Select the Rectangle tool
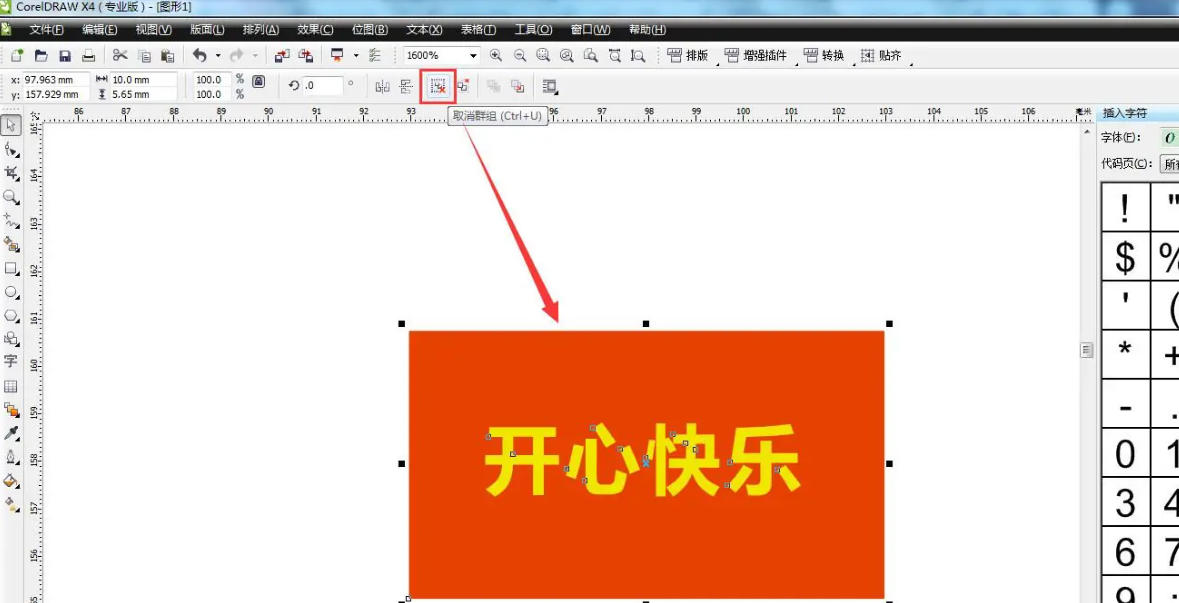This screenshot has width=1179, height=603. [12, 268]
